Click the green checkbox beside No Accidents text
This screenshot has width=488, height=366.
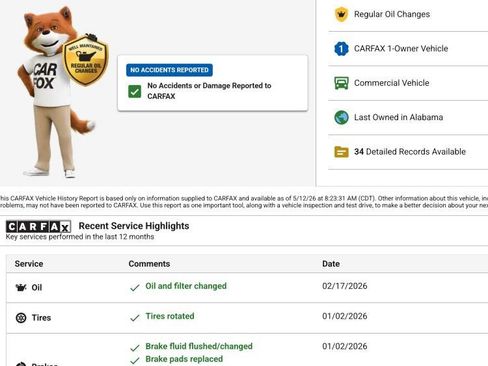135,91
